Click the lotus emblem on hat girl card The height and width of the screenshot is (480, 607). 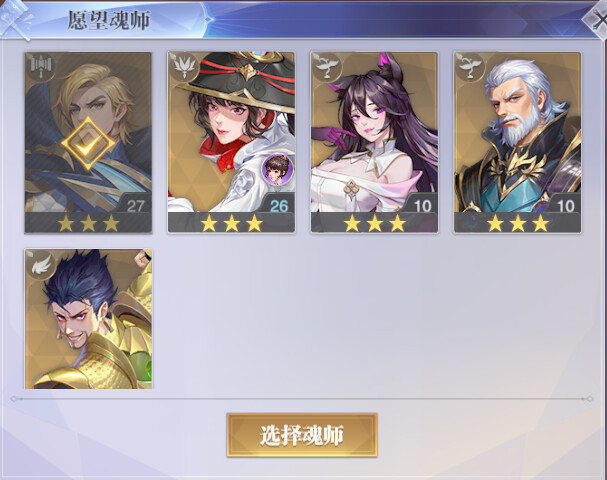click(x=183, y=67)
